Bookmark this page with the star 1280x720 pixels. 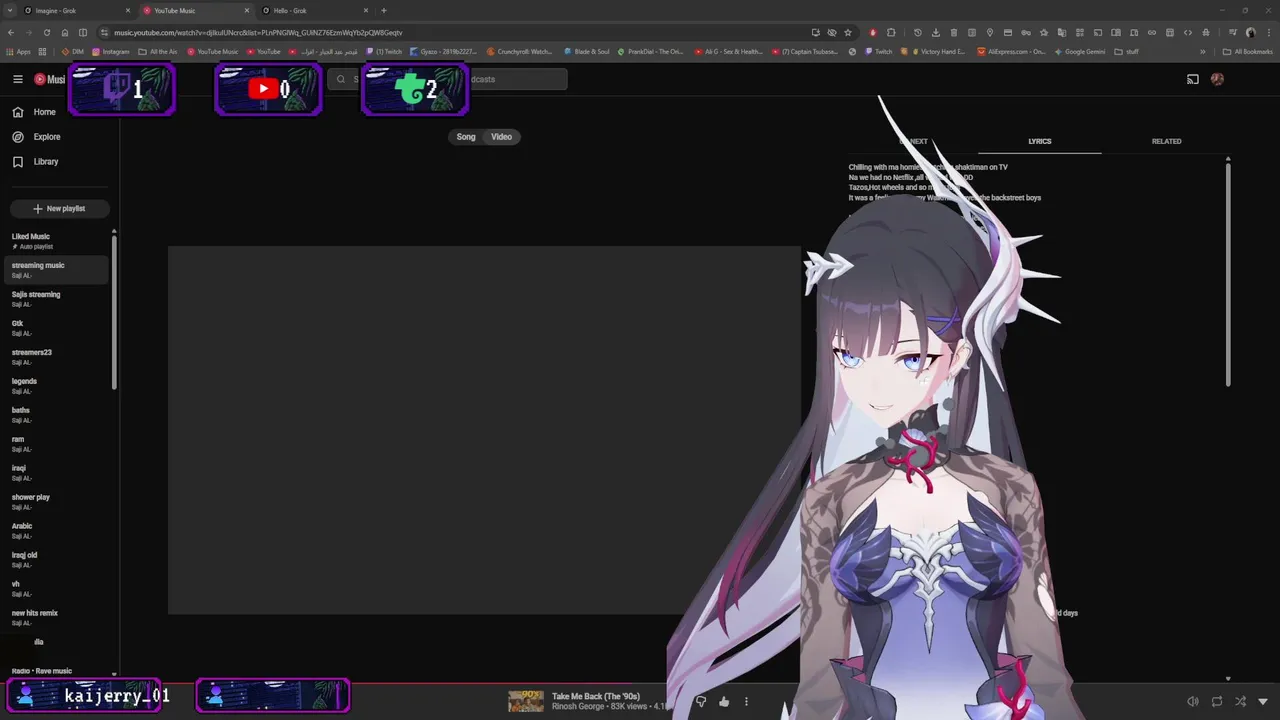pos(848,32)
